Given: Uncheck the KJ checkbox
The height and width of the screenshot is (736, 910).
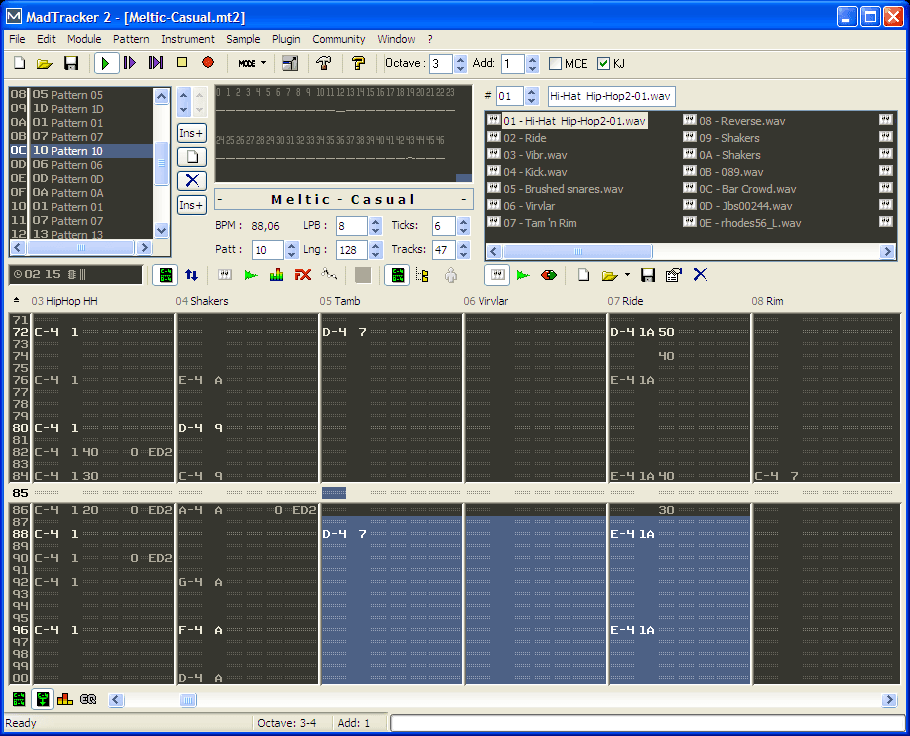Looking at the screenshot, I should (603, 64).
